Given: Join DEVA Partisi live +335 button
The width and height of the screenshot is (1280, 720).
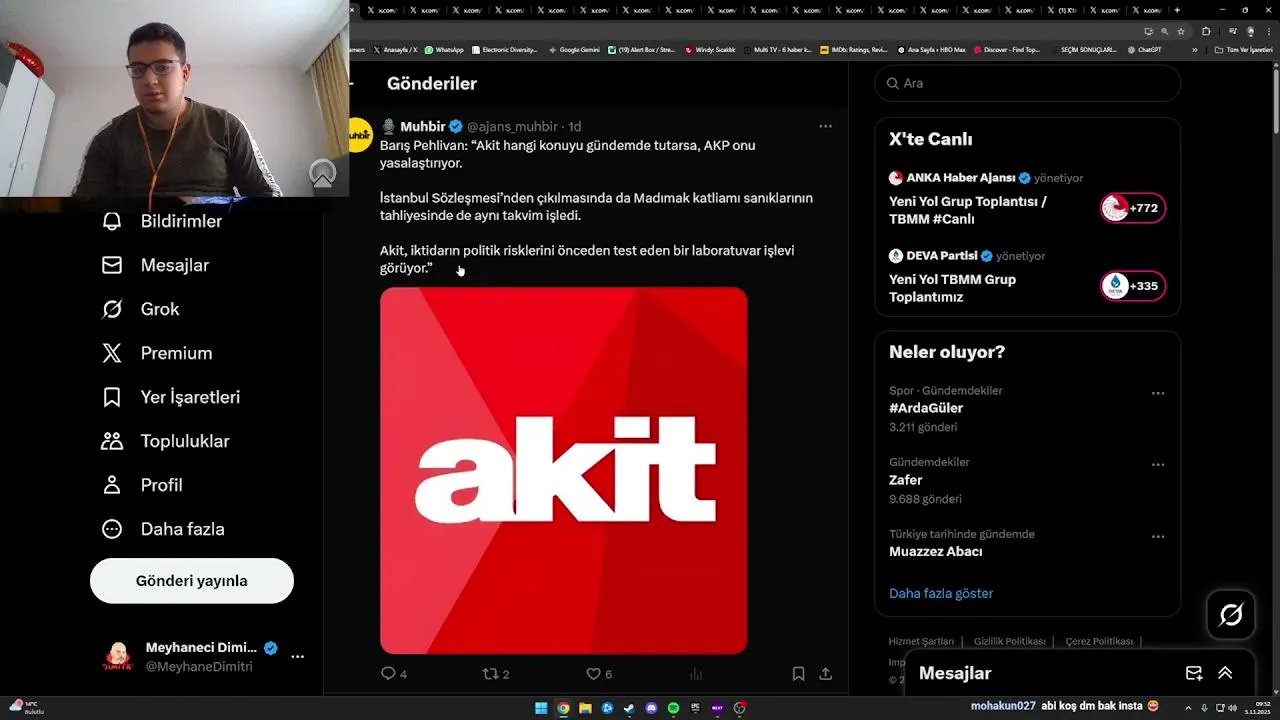Looking at the screenshot, I should coord(1132,286).
